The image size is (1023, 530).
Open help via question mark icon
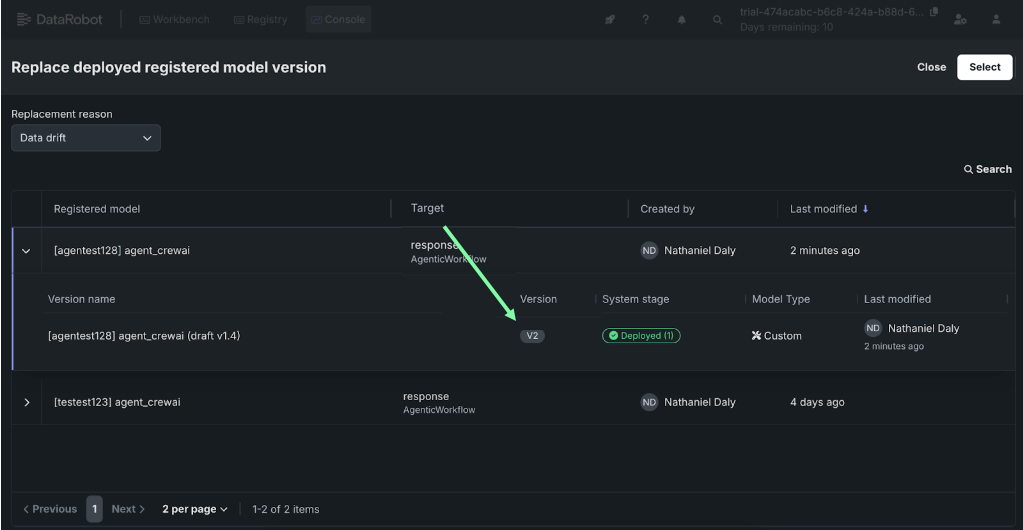click(x=647, y=19)
